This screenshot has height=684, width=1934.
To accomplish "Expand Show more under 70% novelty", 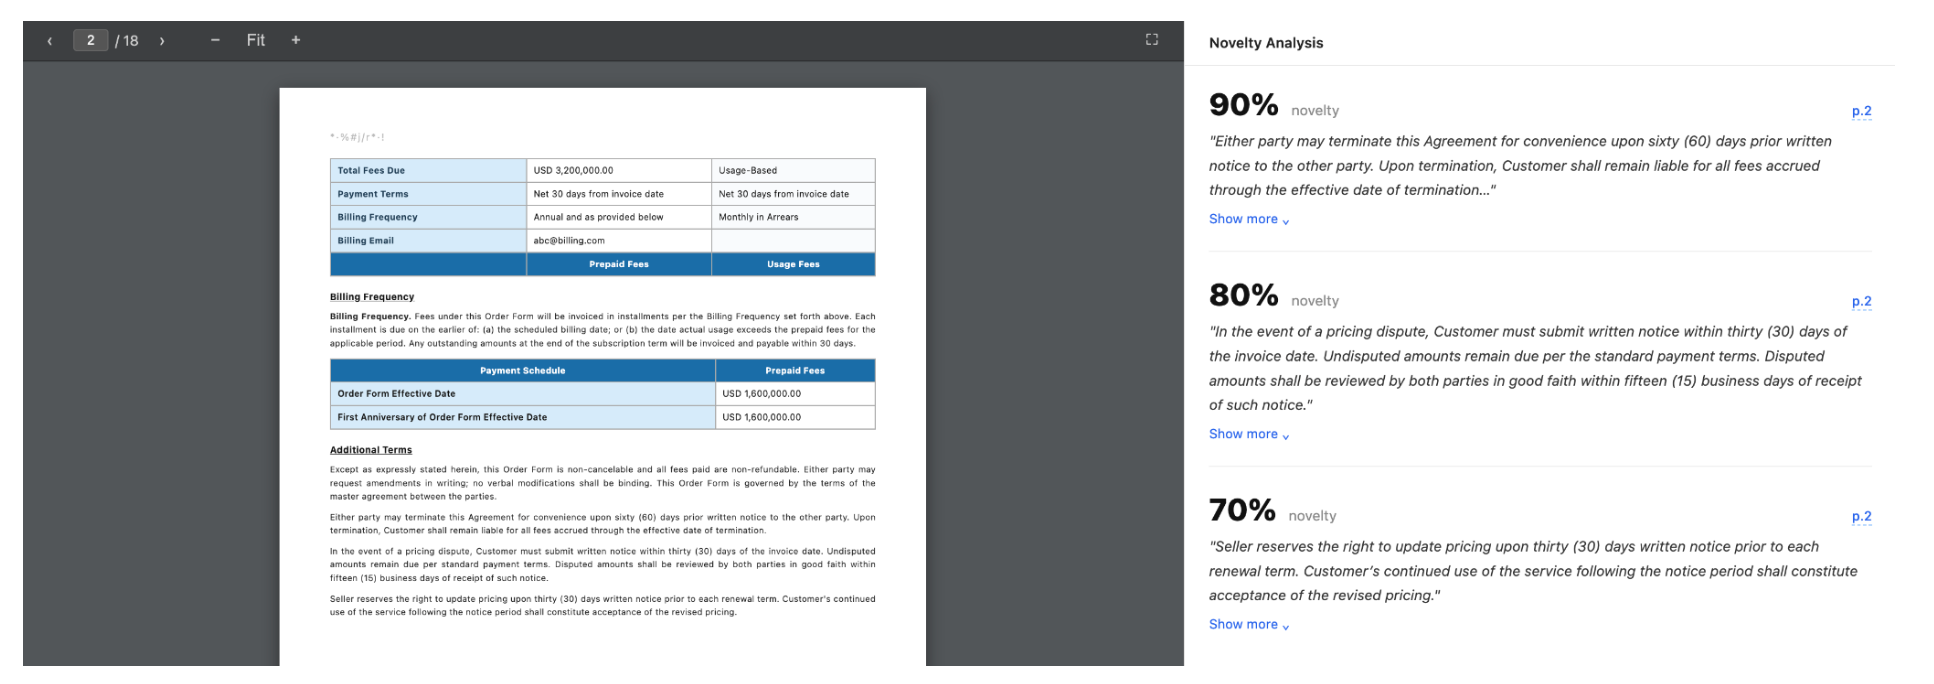I will (1249, 624).
